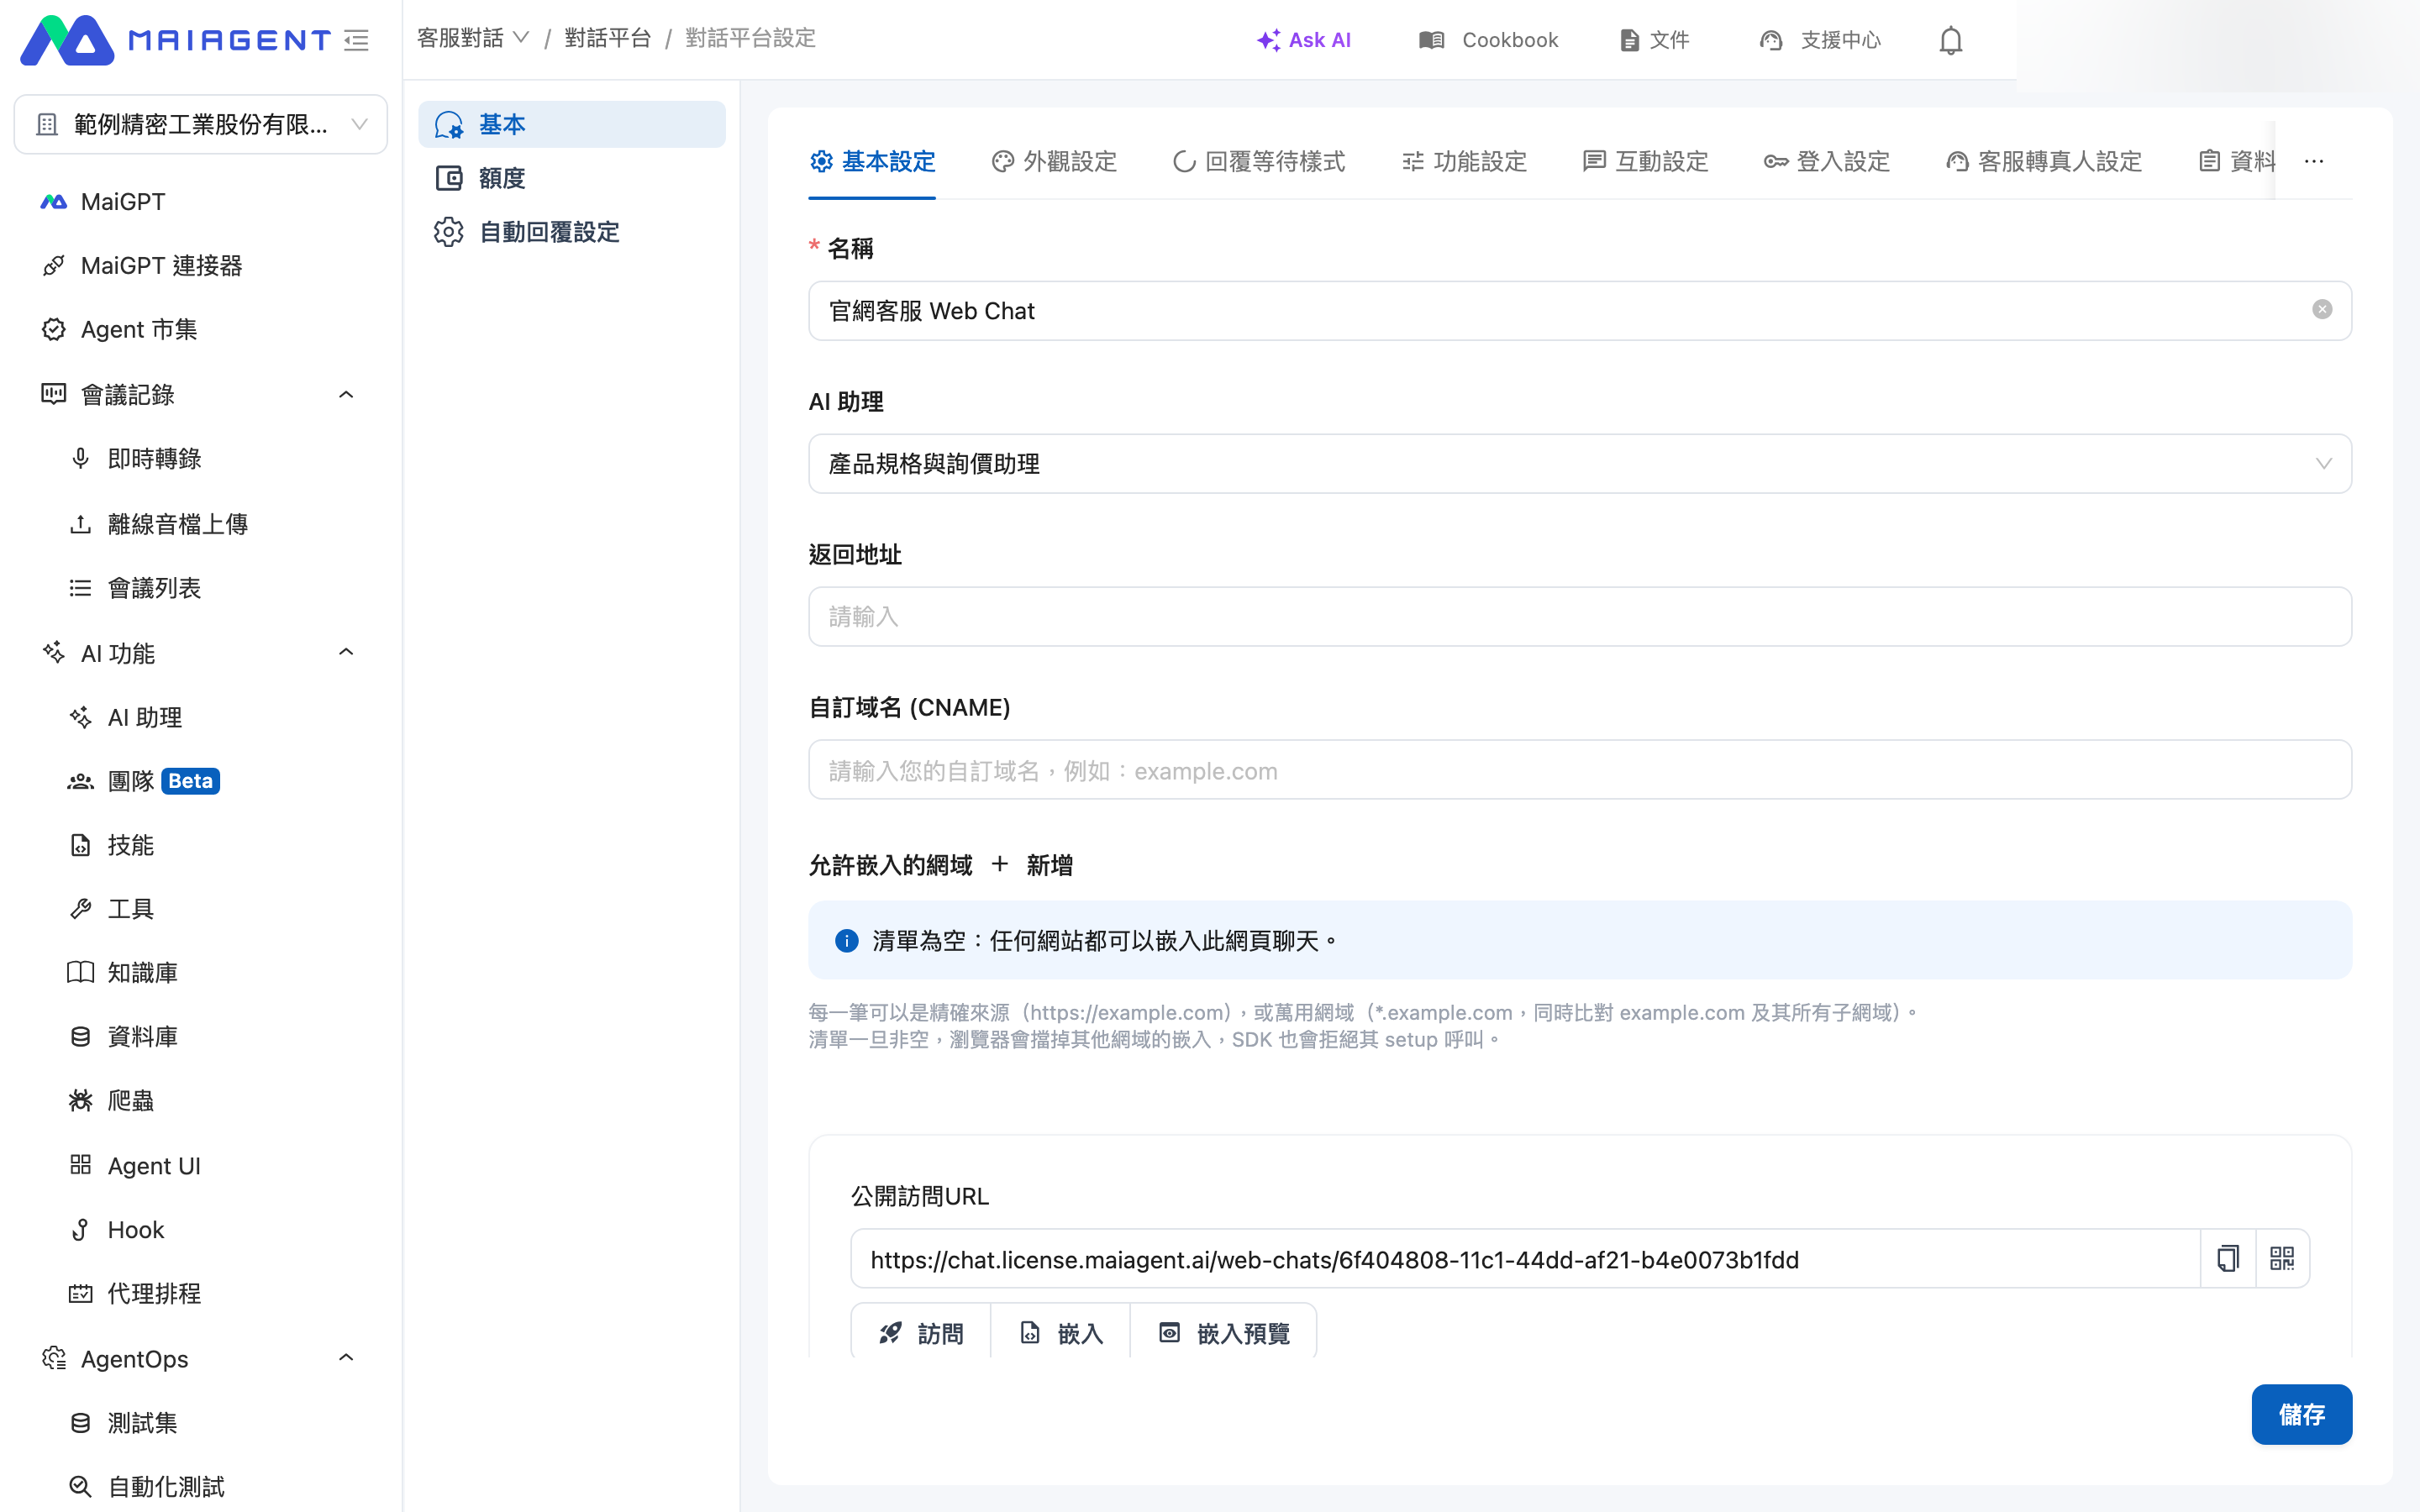The image size is (2420, 1512).
Task: Open the organization selector dropdown
Action: pyautogui.click(x=200, y=124)
